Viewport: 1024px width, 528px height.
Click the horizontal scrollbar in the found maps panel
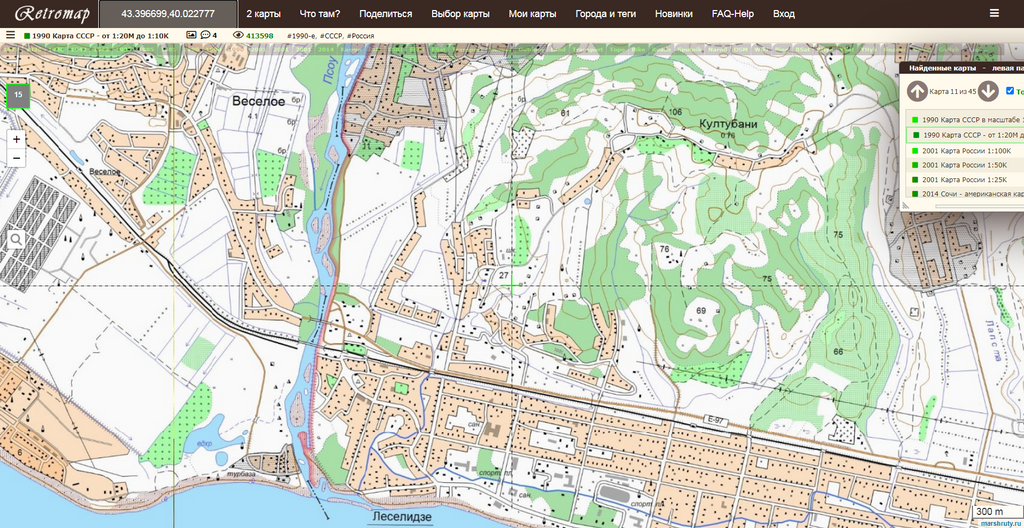click(980, 206)
